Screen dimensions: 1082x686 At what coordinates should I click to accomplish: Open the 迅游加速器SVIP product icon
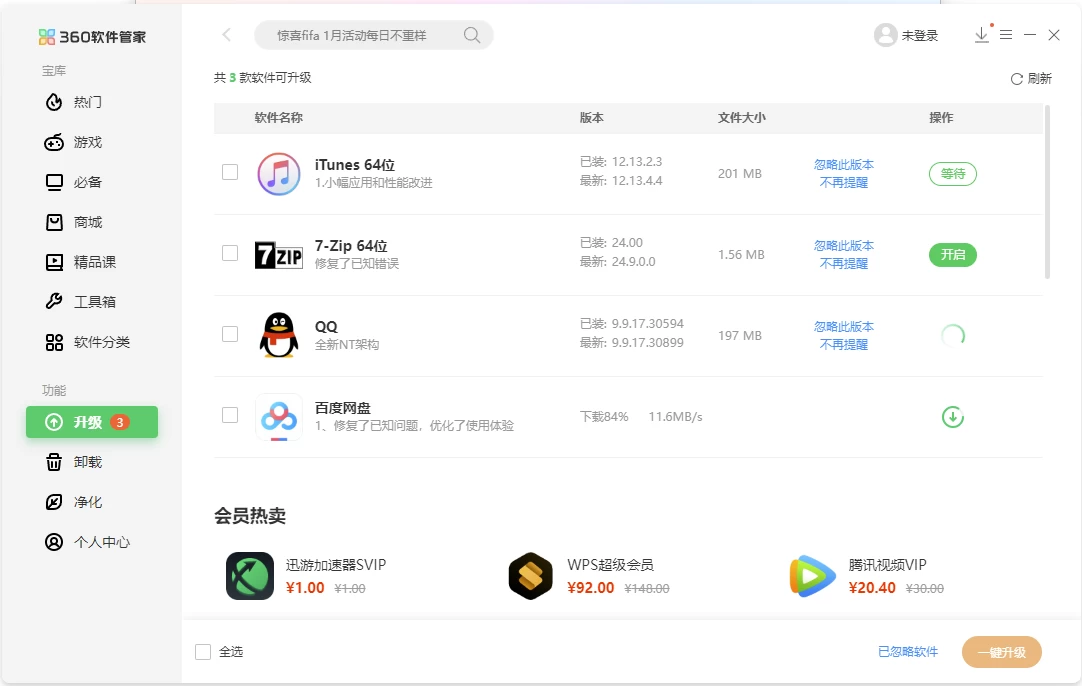point(250,576)
